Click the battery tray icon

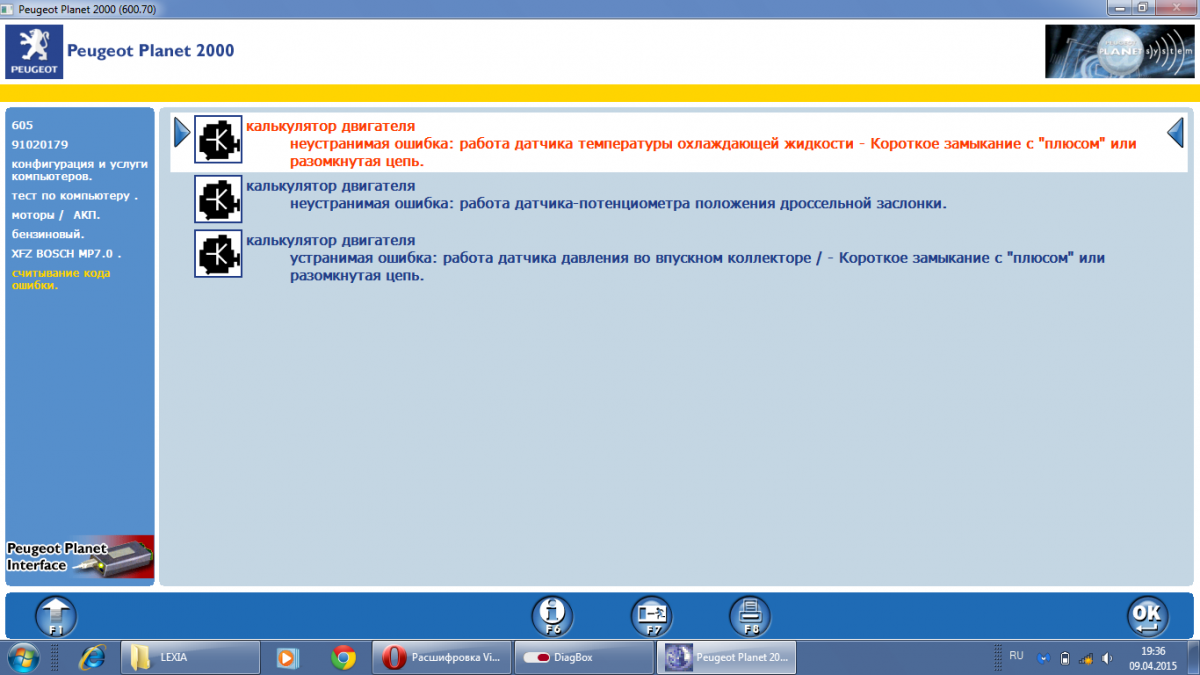pos(1065,658)
